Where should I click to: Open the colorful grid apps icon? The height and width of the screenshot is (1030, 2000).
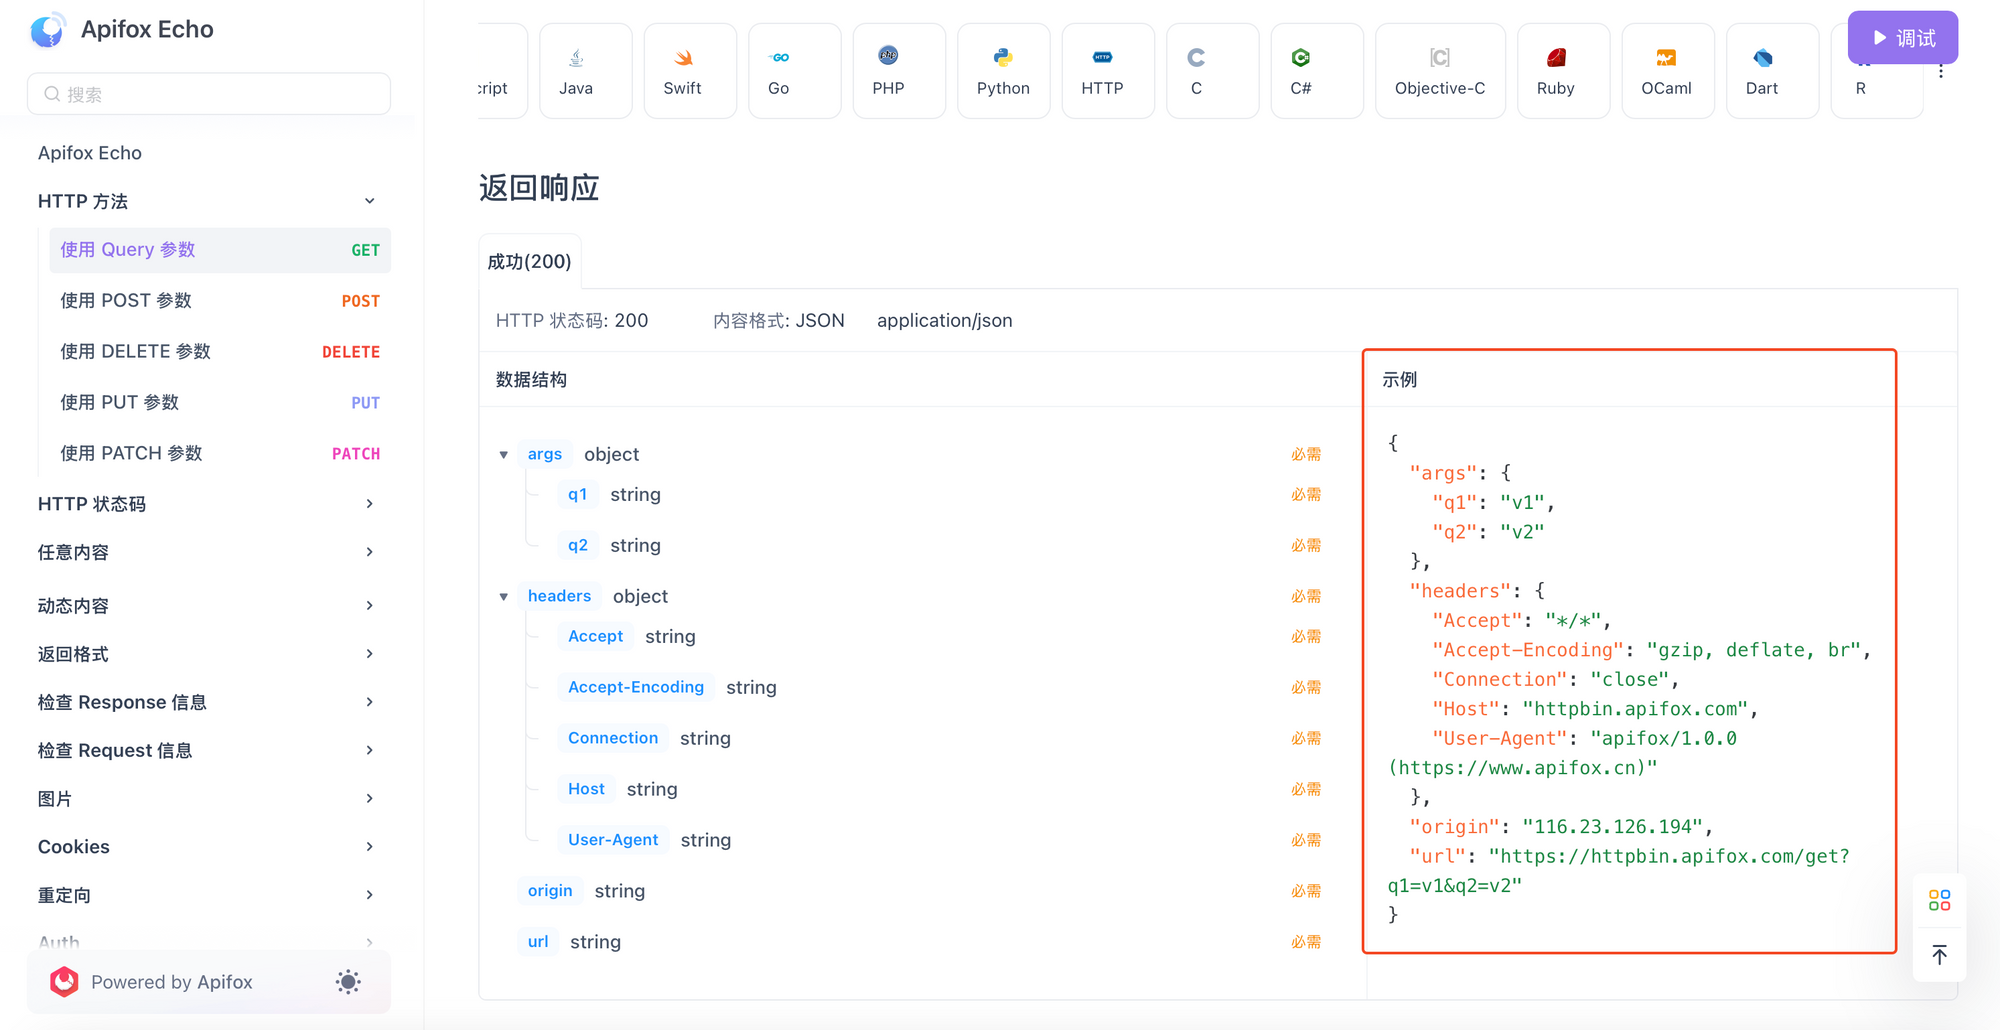click(1939, 901)
